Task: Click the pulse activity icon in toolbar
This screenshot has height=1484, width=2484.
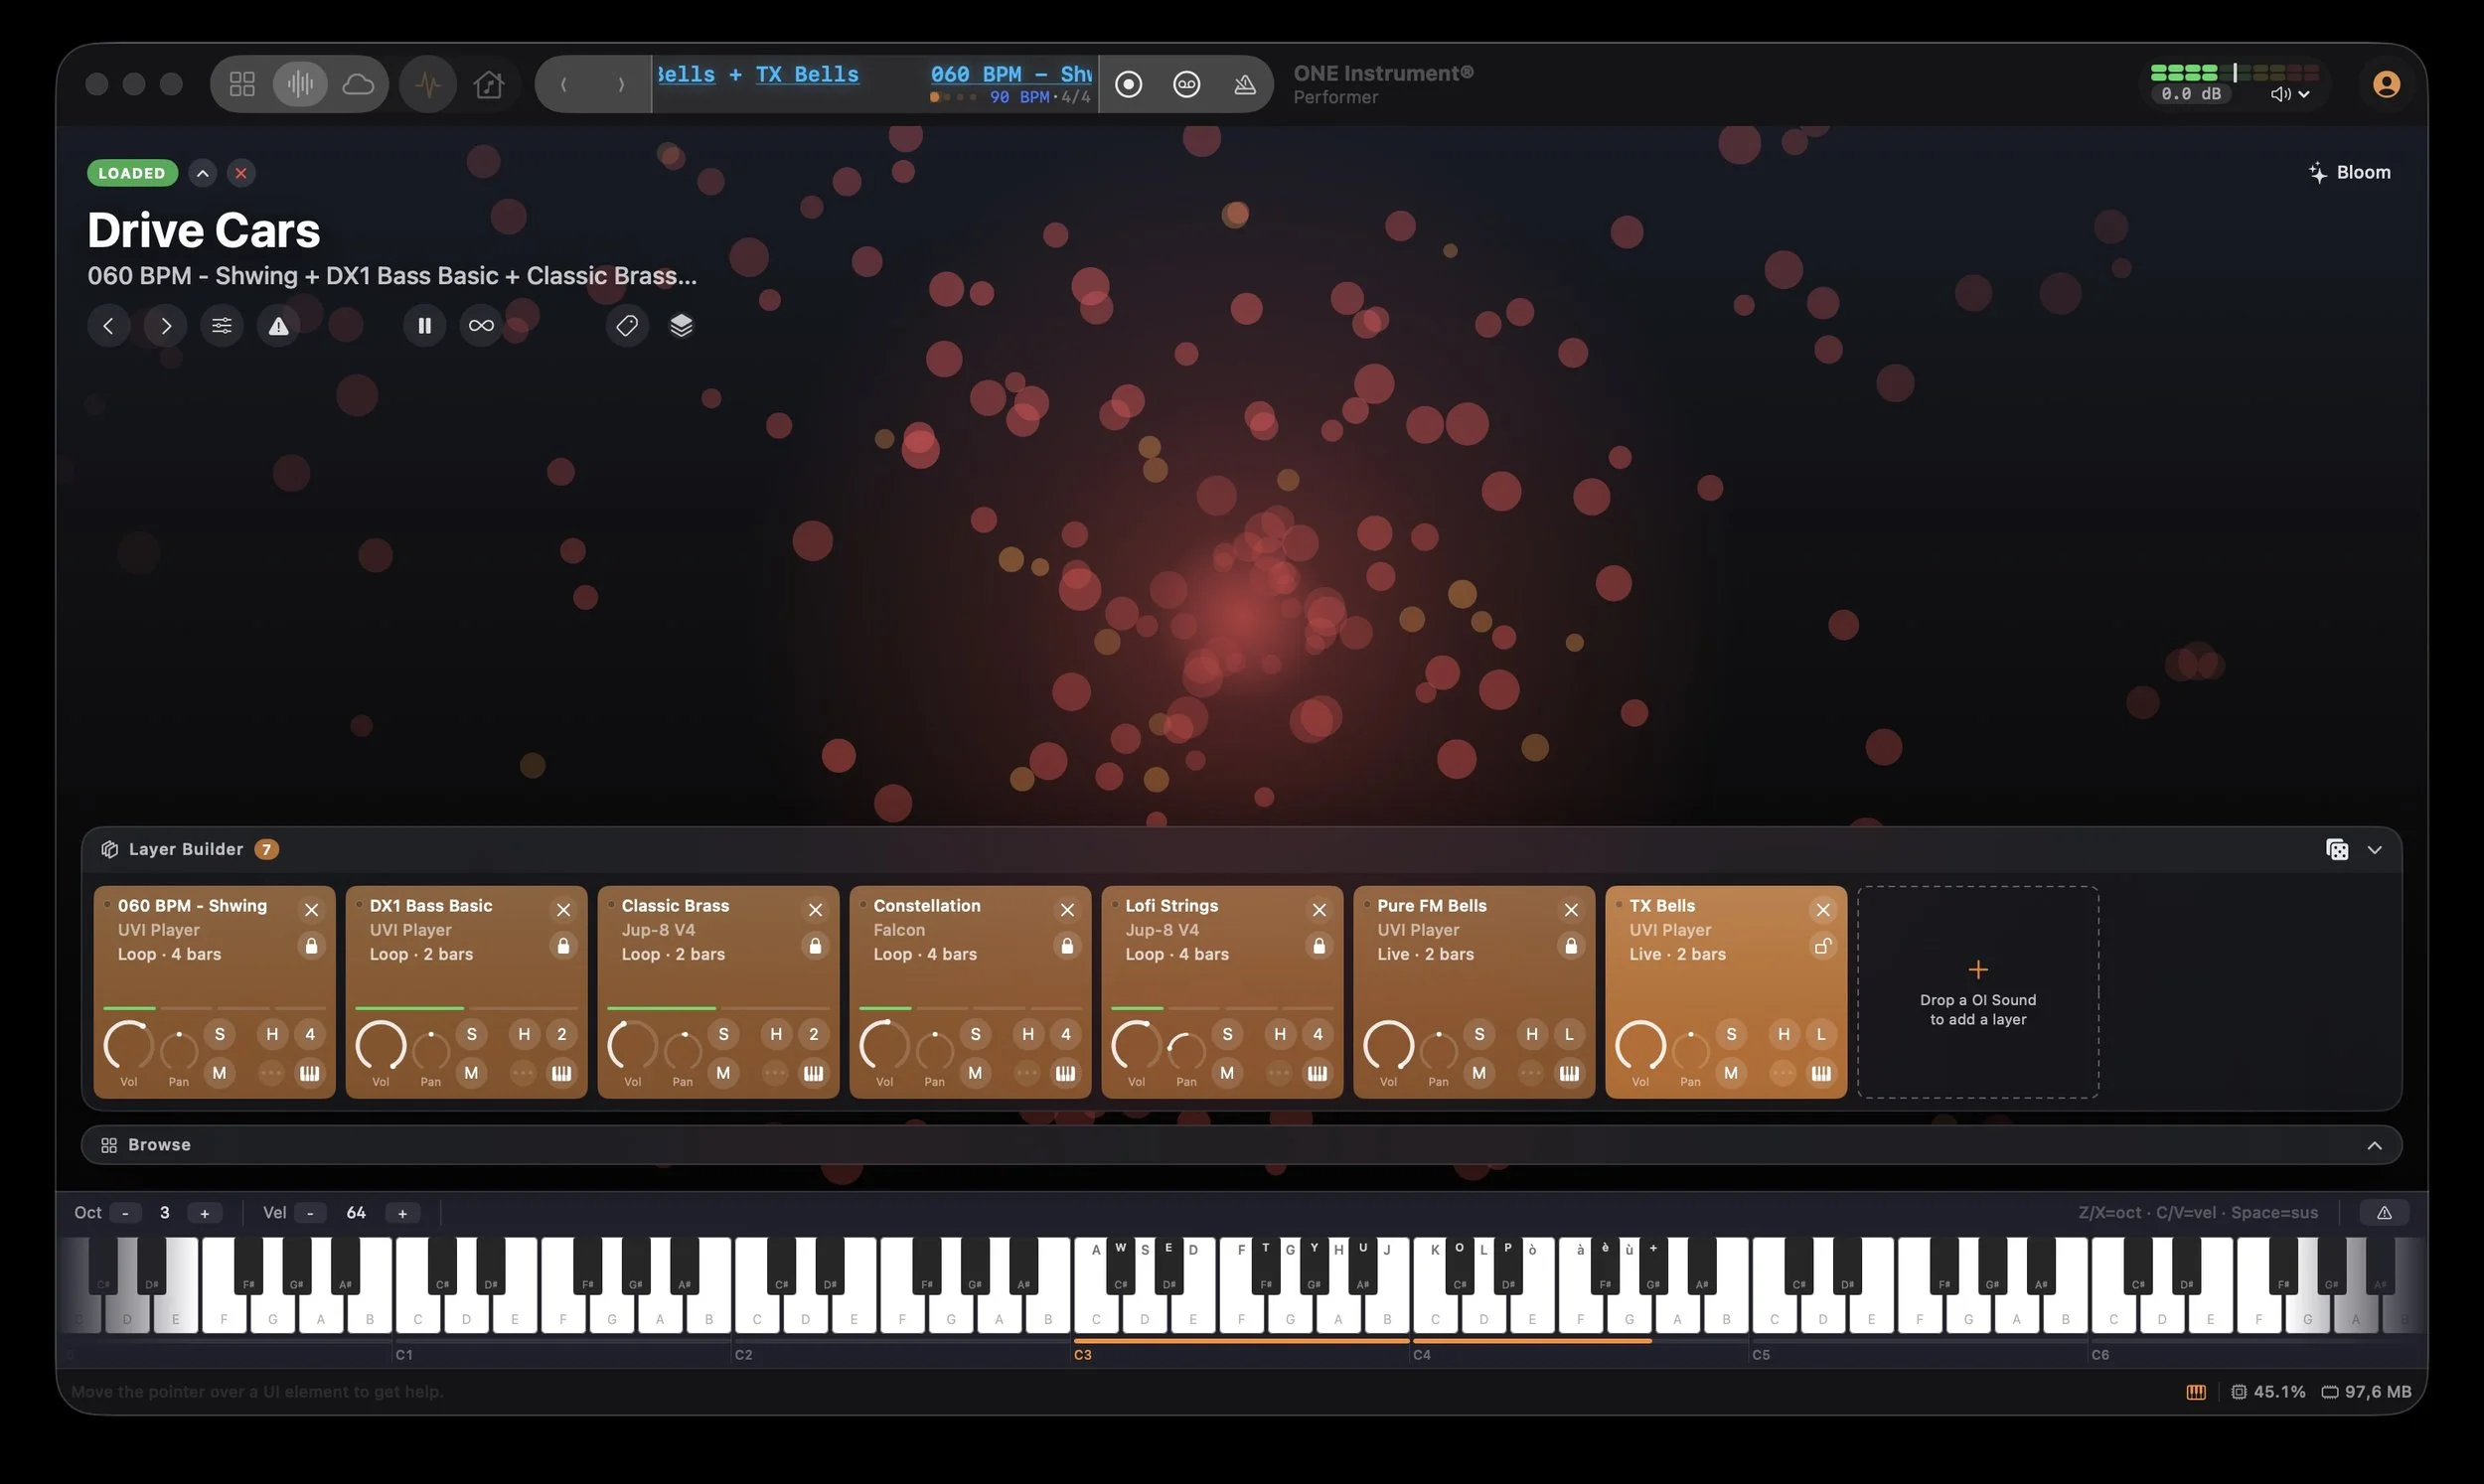Action: coord(428,84)
